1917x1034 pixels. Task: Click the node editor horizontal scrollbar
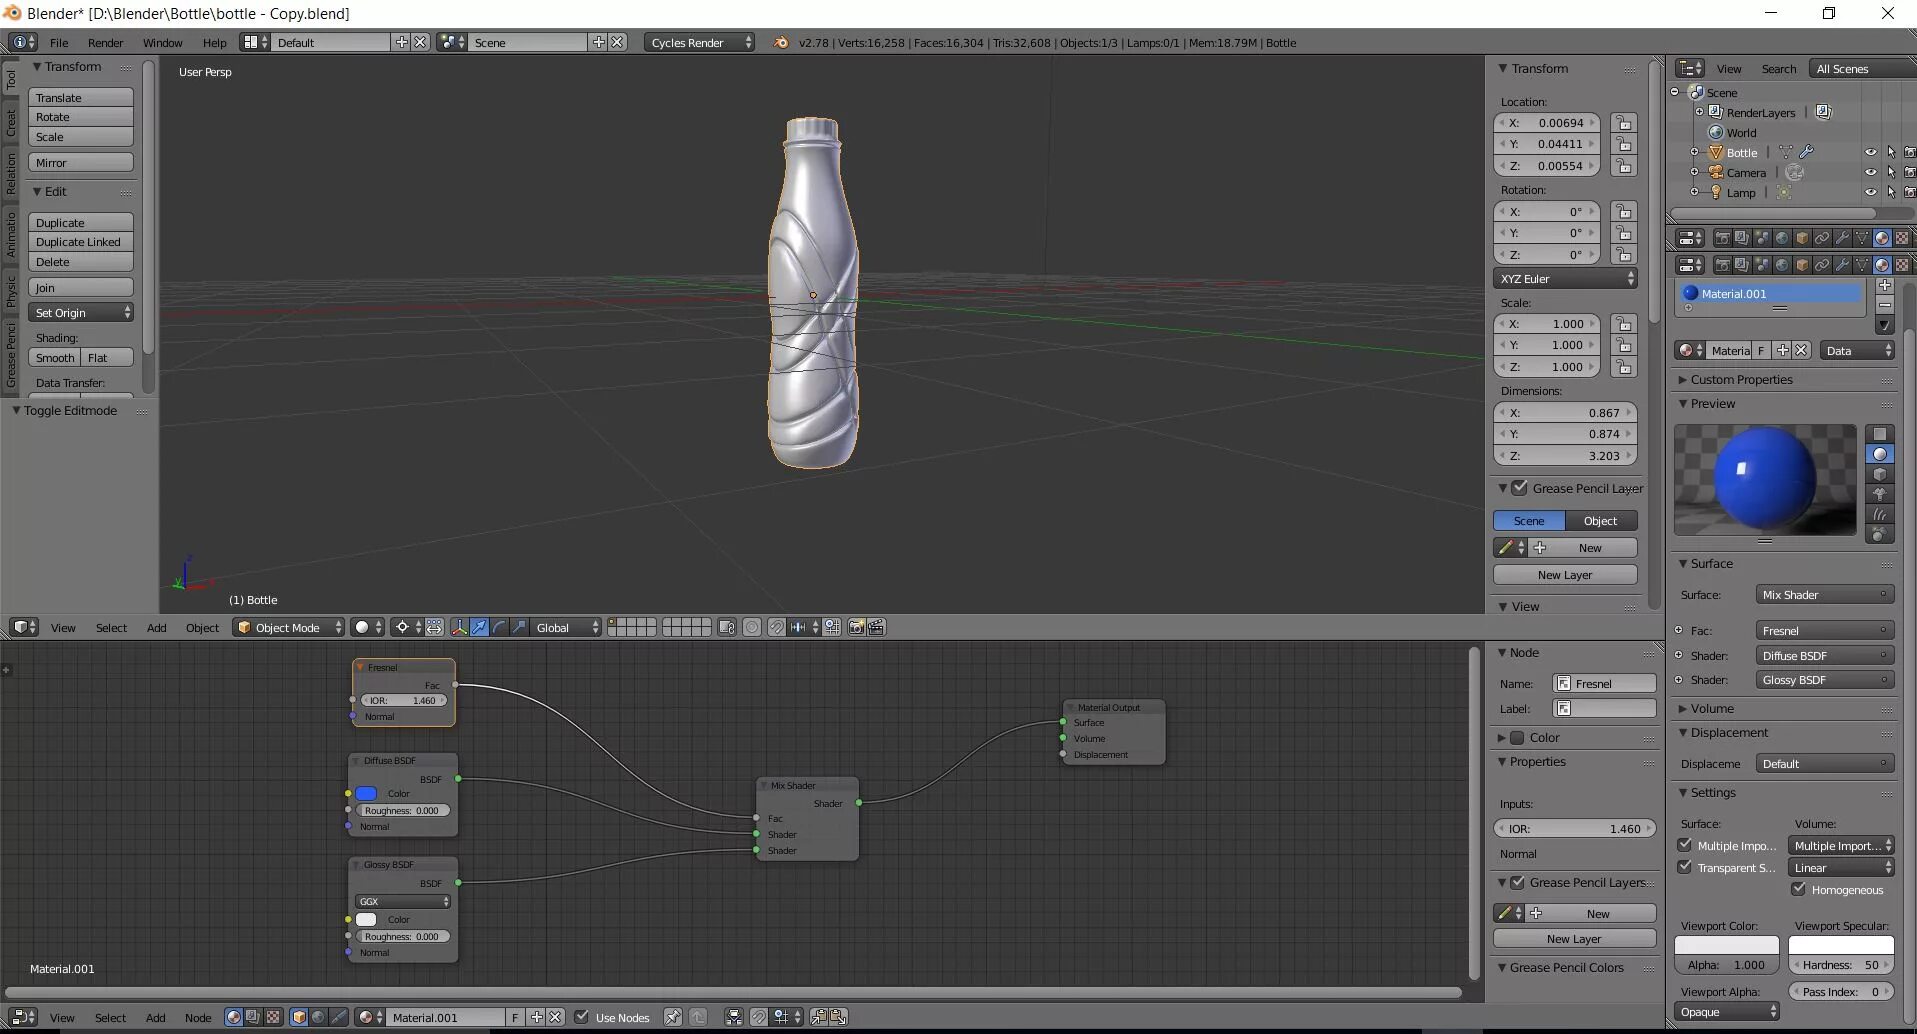(731, 992)
